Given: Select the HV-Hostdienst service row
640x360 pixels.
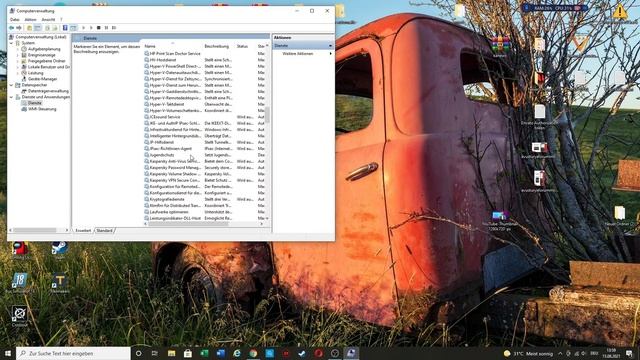Looking at the screenshot, I should coord(204,60).
